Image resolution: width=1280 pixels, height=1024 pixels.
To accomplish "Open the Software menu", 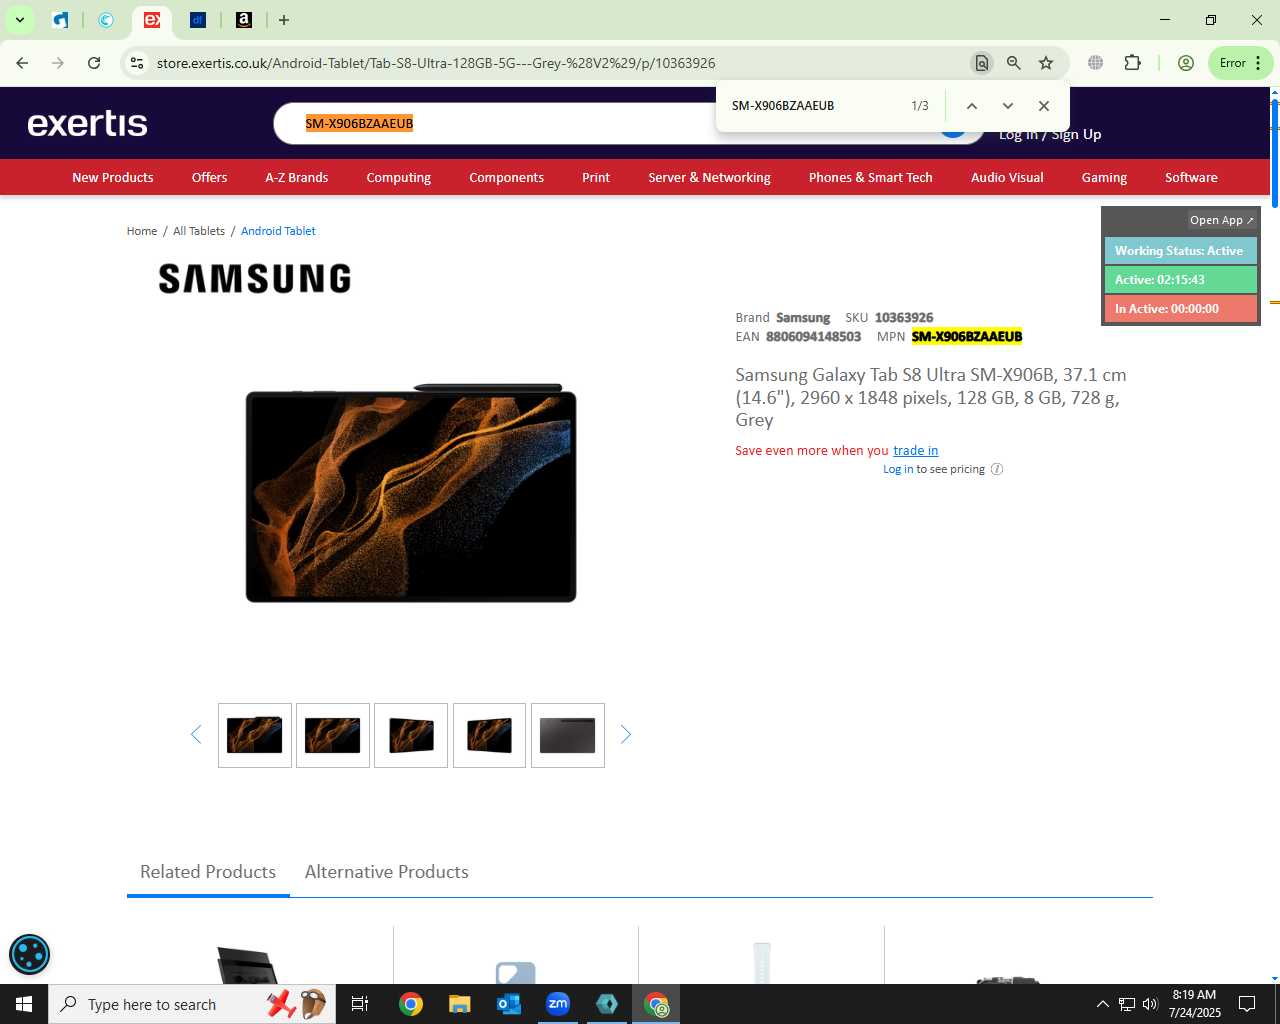I will pyautogui.click(x=1191, y=177).
